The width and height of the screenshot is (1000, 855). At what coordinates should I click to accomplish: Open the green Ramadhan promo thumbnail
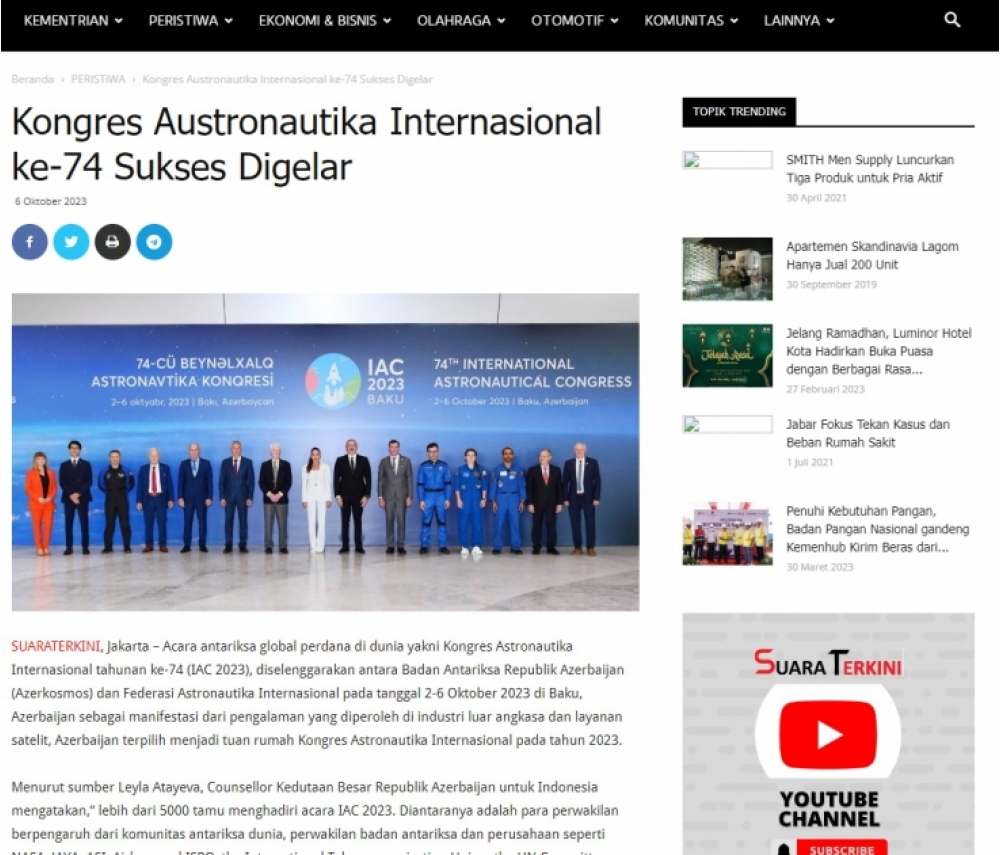727,355
